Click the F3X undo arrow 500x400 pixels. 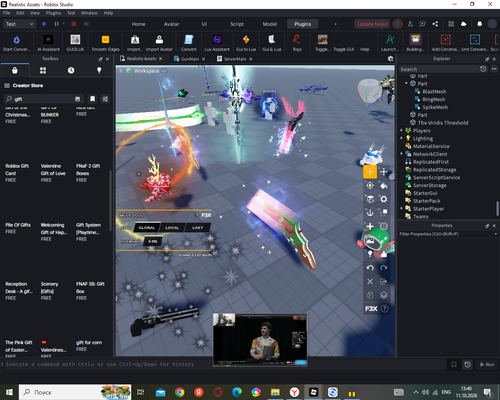pos(370,268)
